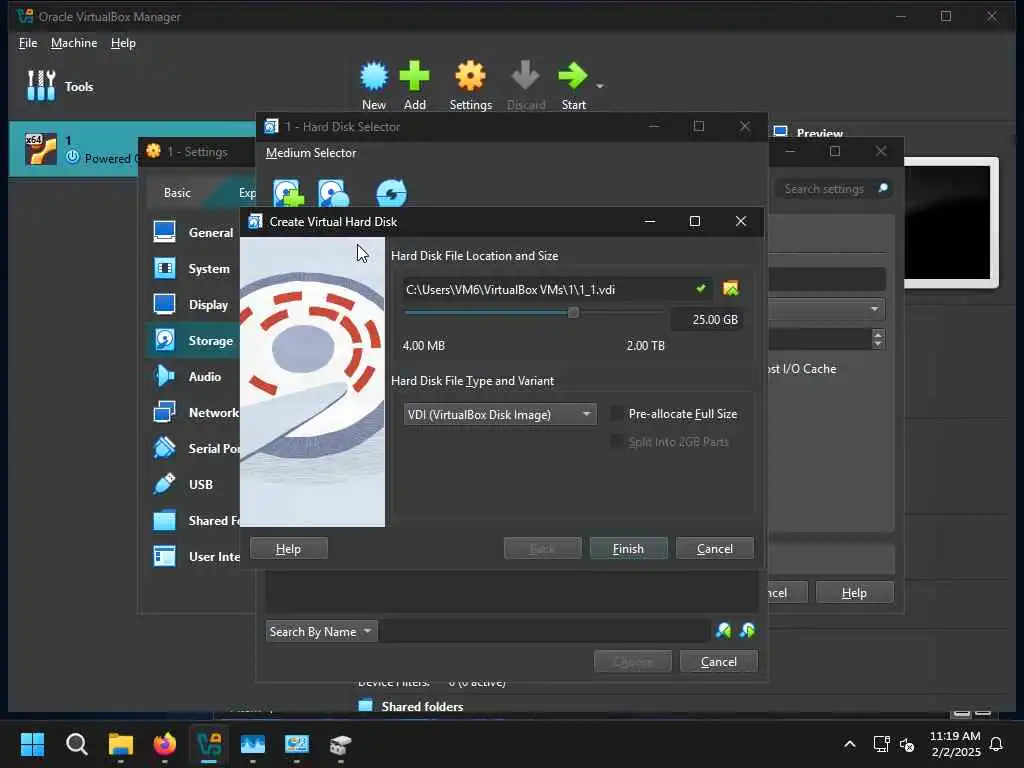Screen dimensions: 1024x768
Task: Toggle the Split Into 2GB Parts checkbox
Action: (x=616, y=441)
